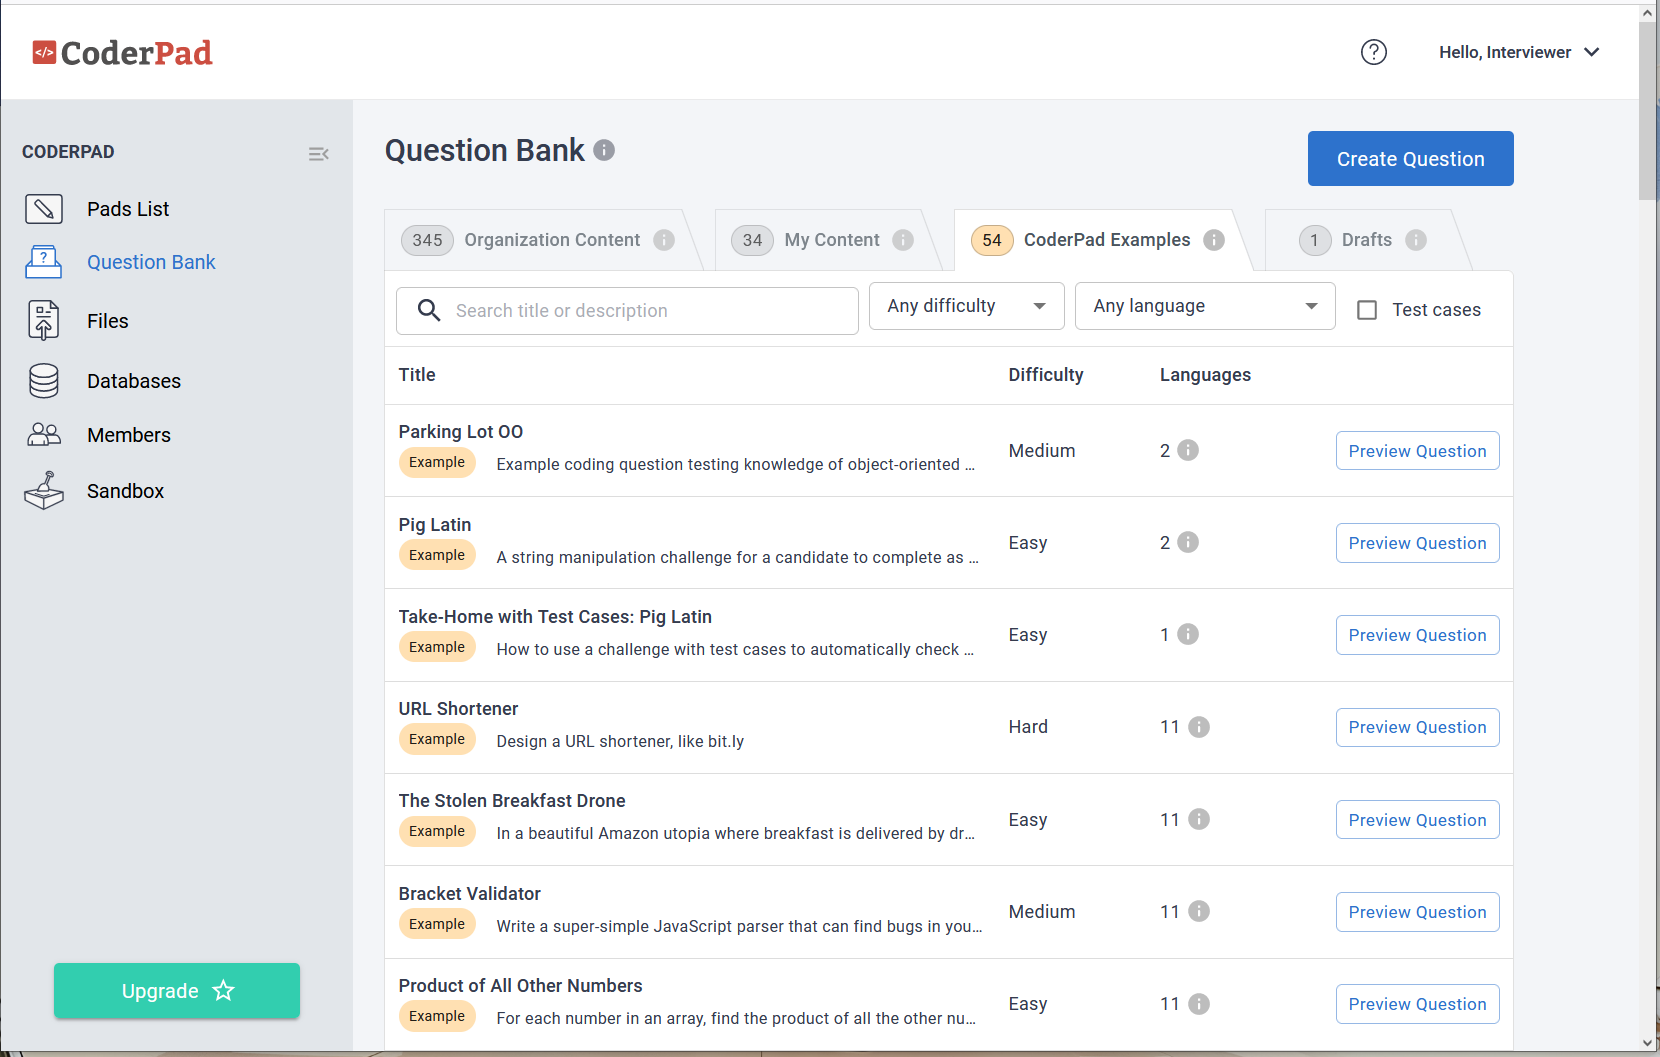Click the Question Bank sidebar icon
This screenshot has width=1660, height=1057.
point(44,262)
